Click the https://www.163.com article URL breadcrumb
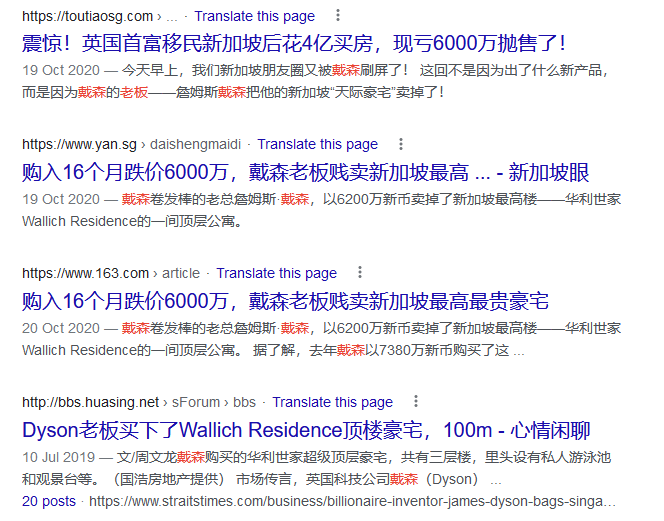The width and height of the screenshot is (664, 521). click(111, 273)
